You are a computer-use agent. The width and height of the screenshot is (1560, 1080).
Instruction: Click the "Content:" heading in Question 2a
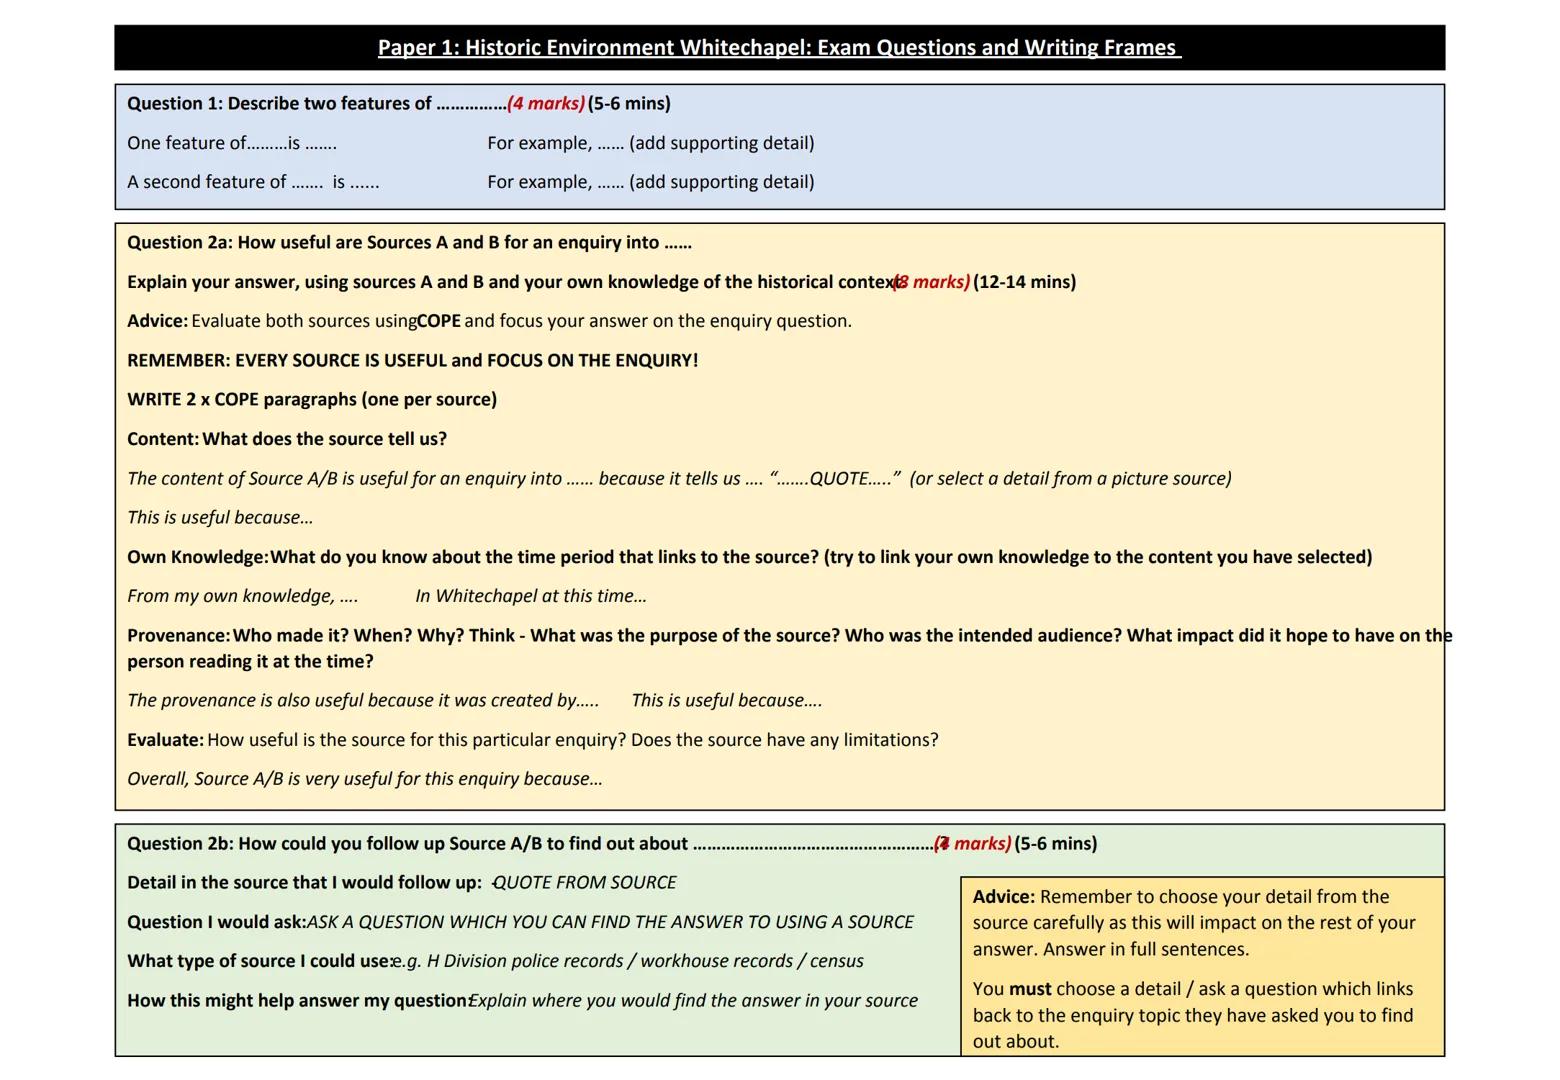(x=163, y=439)
